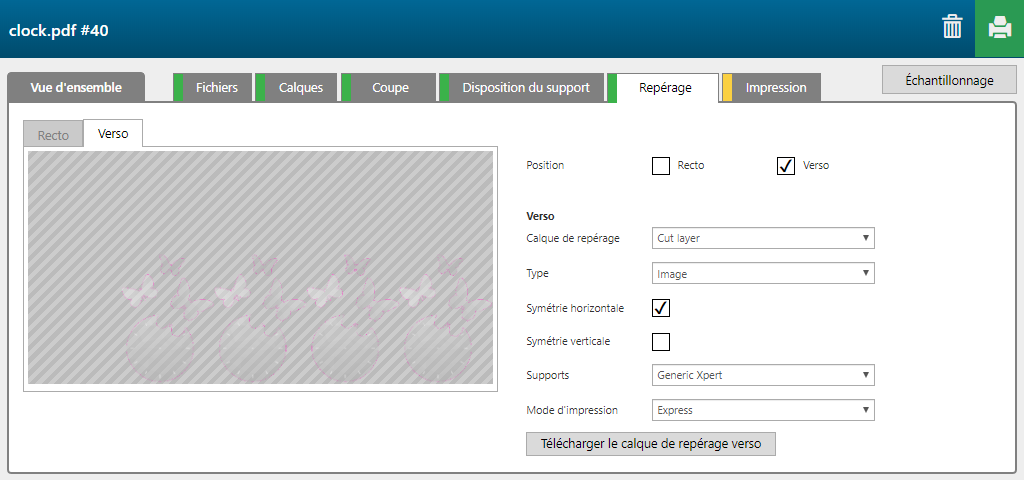Switch to the Calques tab
The width and height of the screenshot is (1024, 480).
(296, 88)
